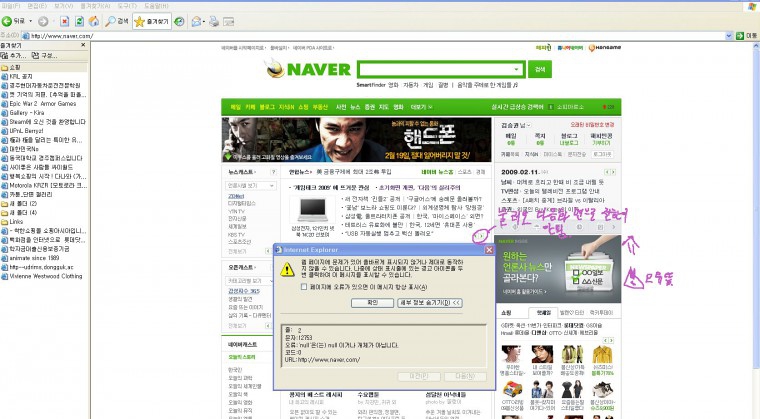Screen dimensions: 760x419
Task: Expand the Back button history dropdown arrow
Action: point(31,21)
